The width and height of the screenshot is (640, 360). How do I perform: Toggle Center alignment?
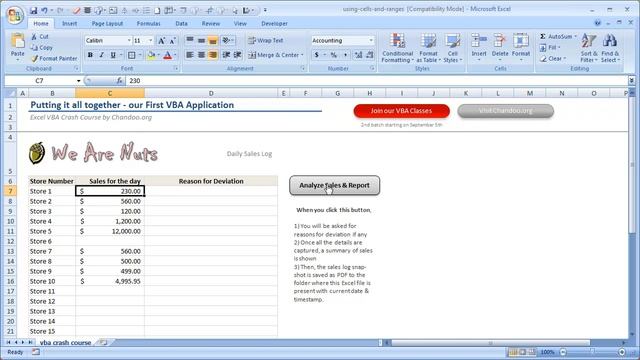tap(201, 55)
